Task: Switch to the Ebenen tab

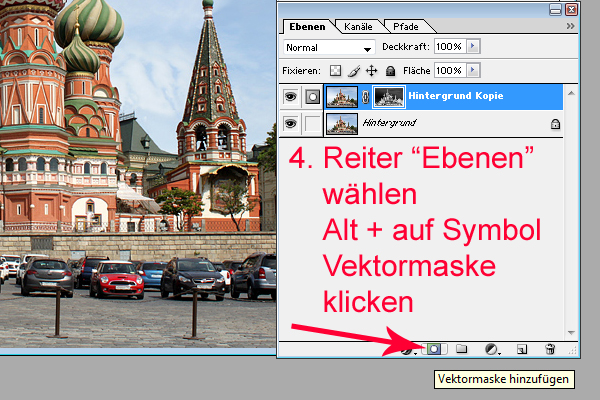Action: (307, 26)
